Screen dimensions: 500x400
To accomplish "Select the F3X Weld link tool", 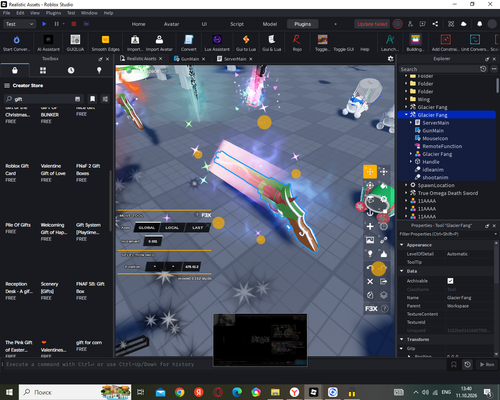I will (x=384, y=240).
